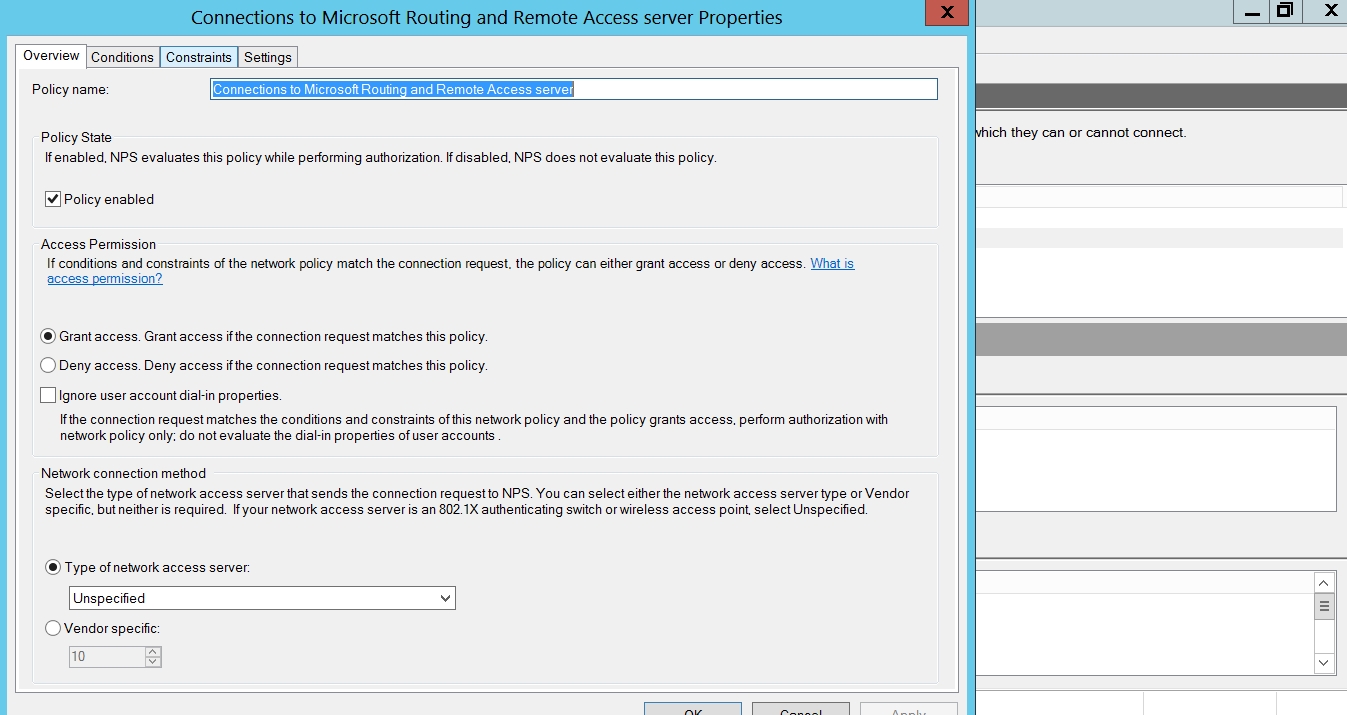
Task: Click the background window scrollbar up arrow
Action: (1324, 583)
